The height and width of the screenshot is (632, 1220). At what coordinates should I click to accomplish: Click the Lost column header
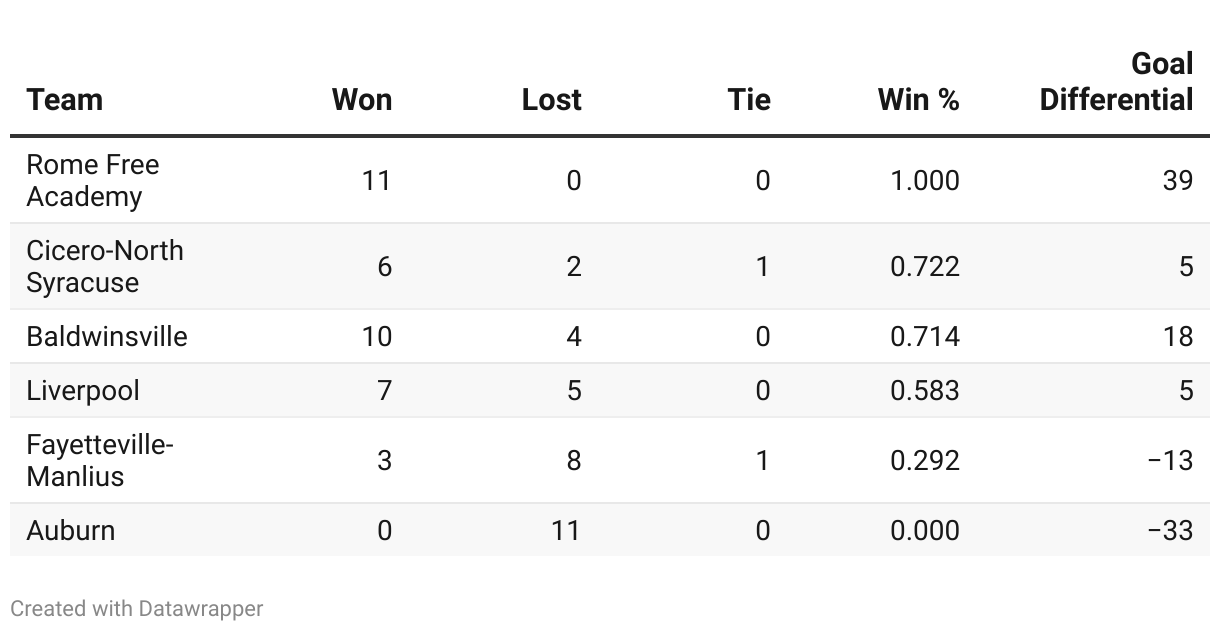pos(551,100)
